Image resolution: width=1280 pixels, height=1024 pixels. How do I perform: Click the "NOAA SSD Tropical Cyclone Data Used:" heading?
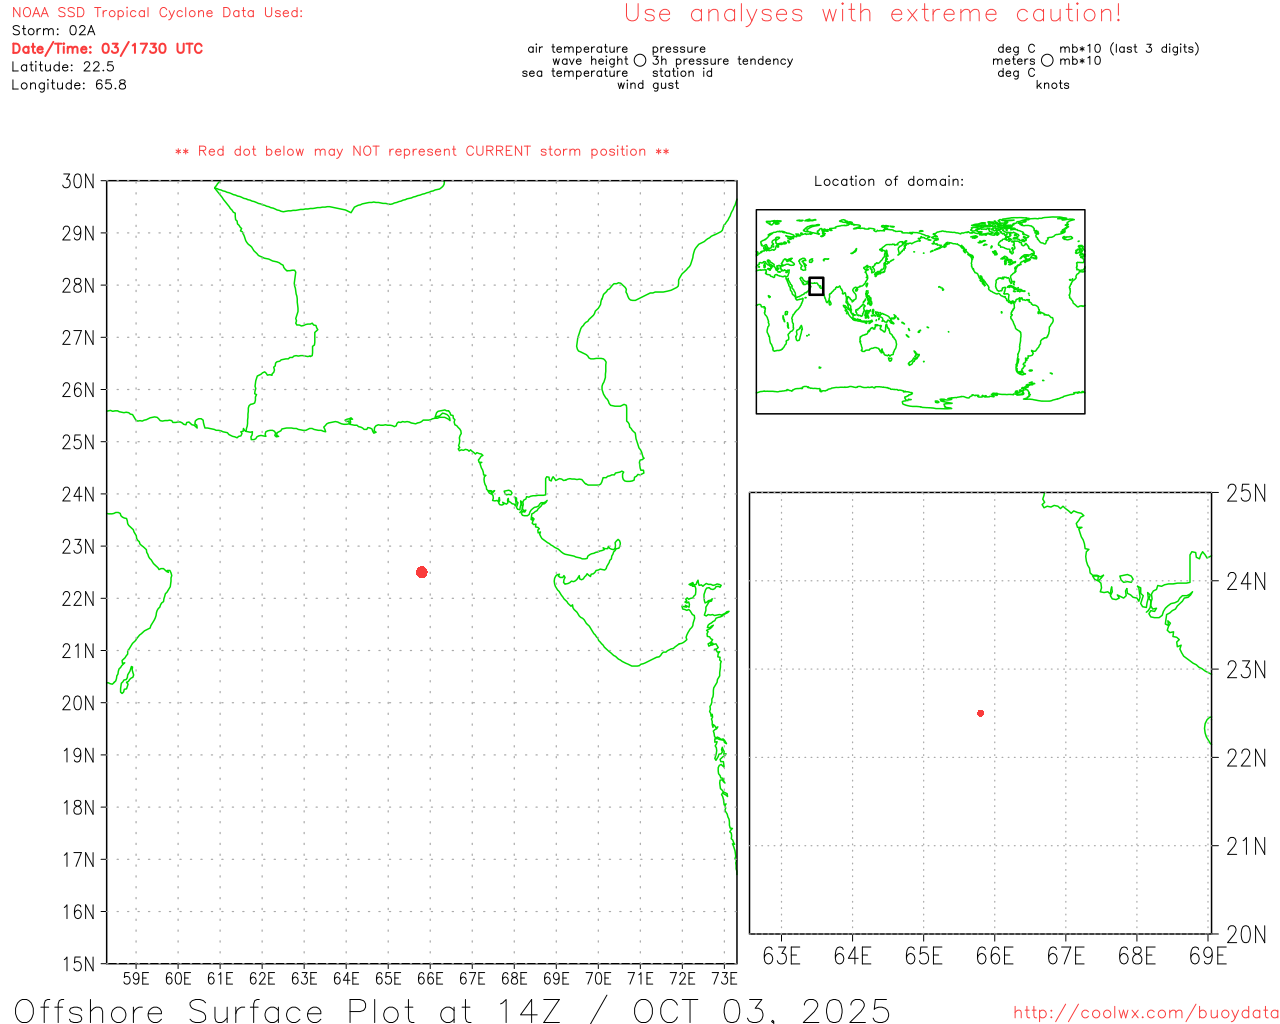point(157,13)
